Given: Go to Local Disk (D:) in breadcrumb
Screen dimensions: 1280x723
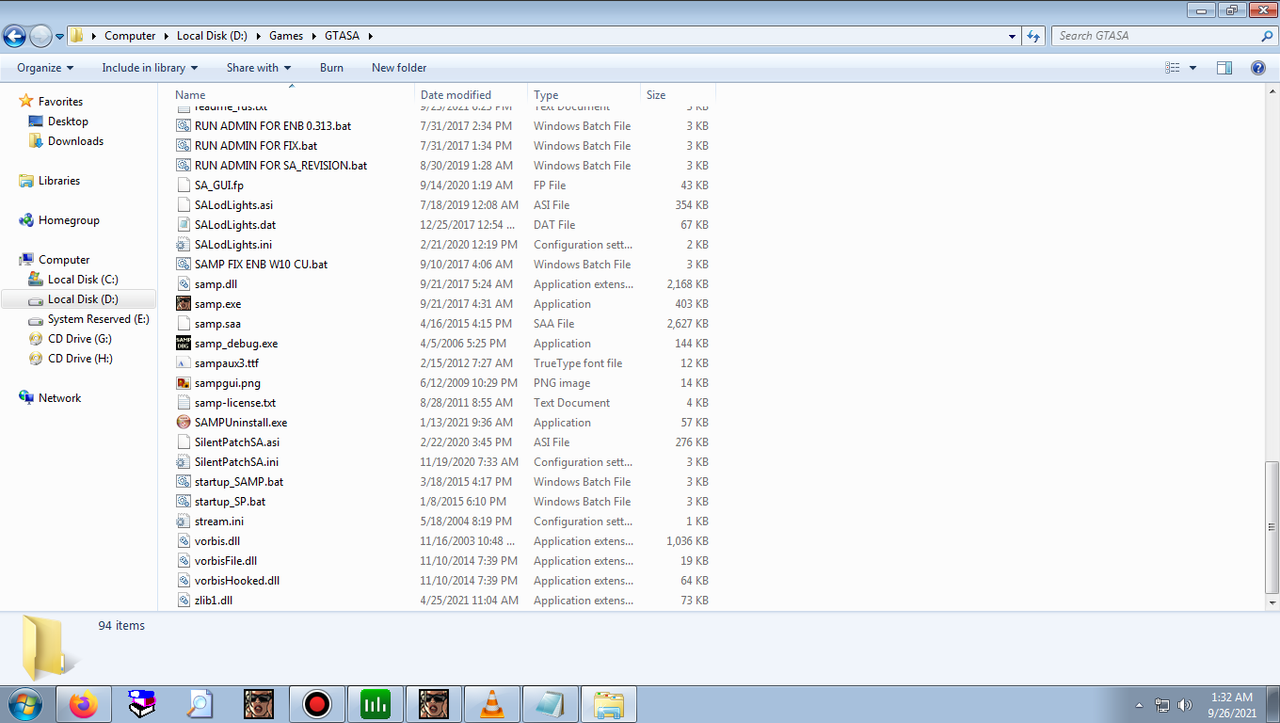Looking at the screenshot, I should [x=212, y=36].
